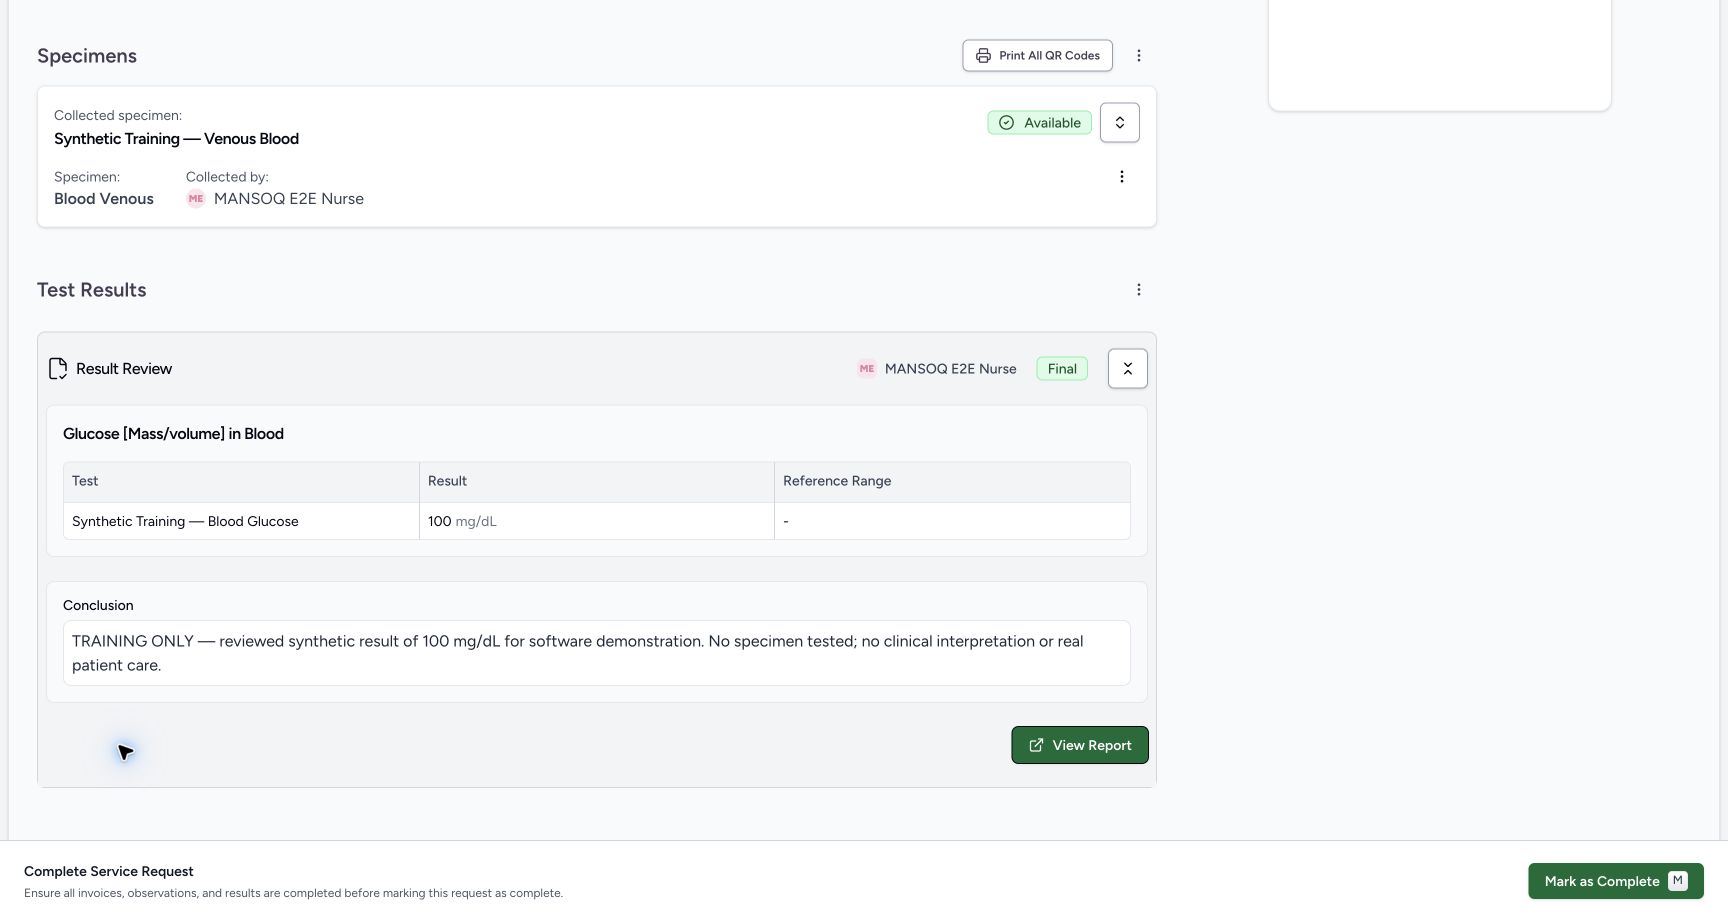Click the Reference Range column header
1728x921 pixels.
tap(952, 482)
